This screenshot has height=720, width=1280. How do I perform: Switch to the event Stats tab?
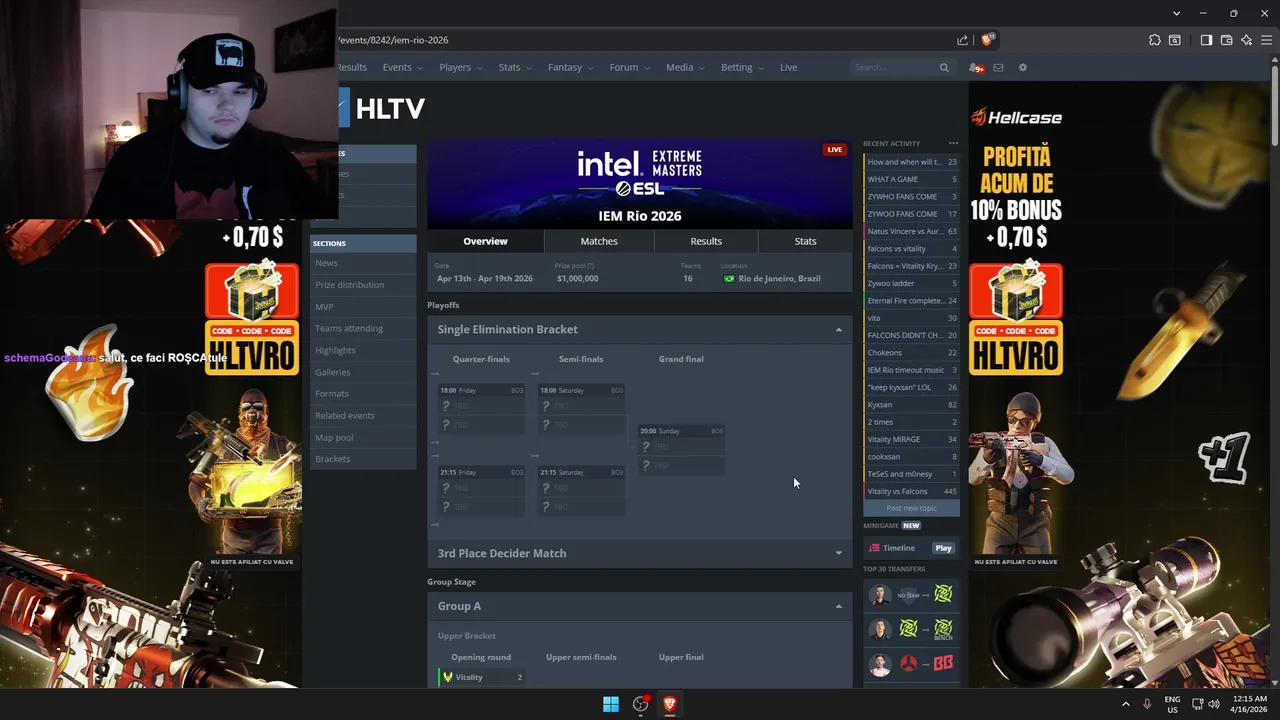pyautogui.click(x=805, y=241)
